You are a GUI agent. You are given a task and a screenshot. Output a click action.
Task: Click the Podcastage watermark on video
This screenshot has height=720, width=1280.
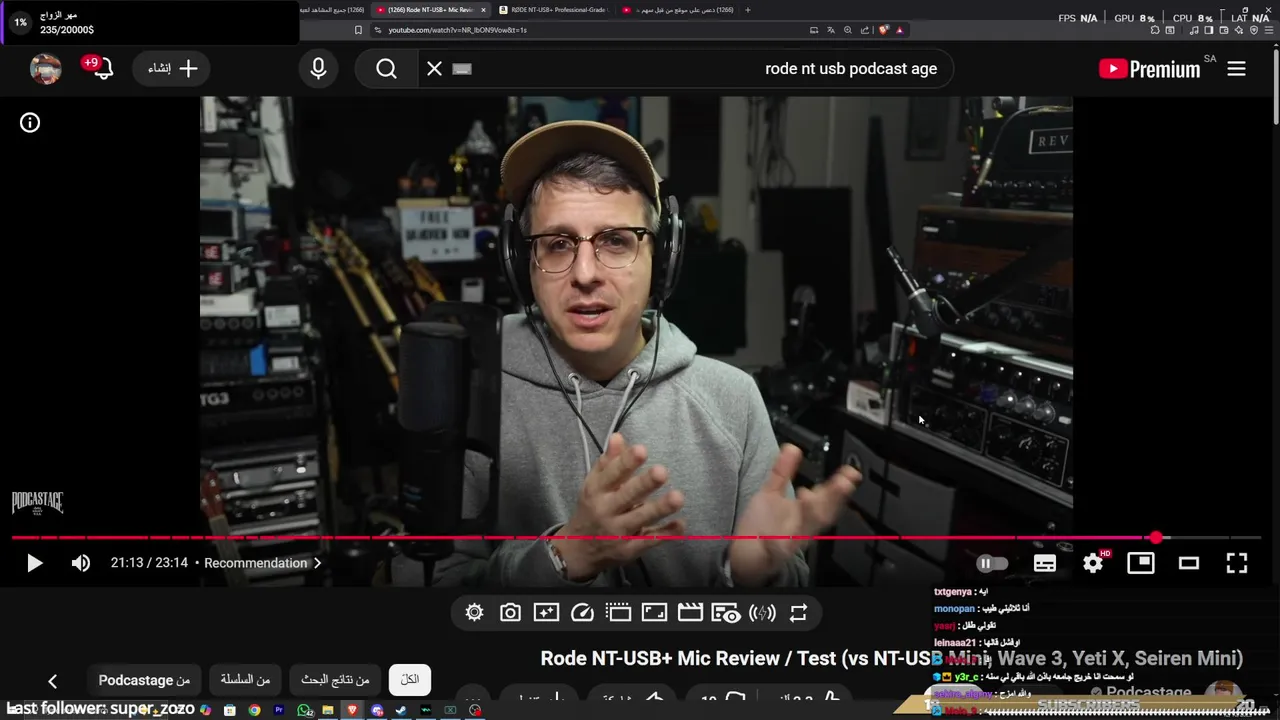tap(37, 503)
